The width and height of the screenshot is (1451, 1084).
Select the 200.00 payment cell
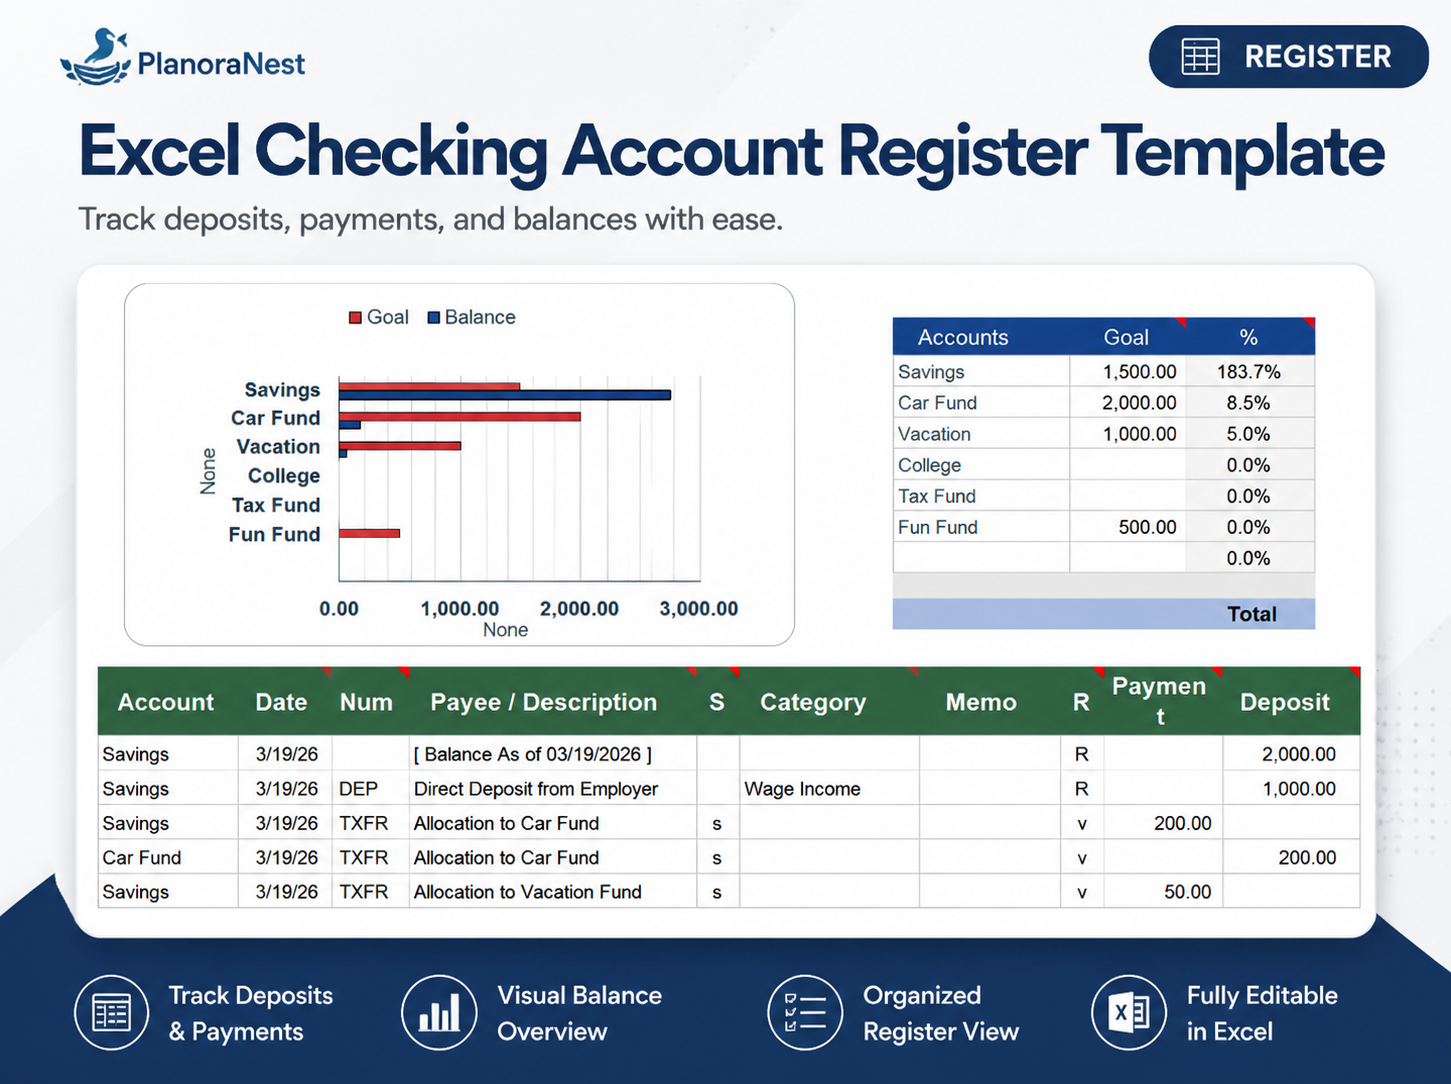point(1163,823)
